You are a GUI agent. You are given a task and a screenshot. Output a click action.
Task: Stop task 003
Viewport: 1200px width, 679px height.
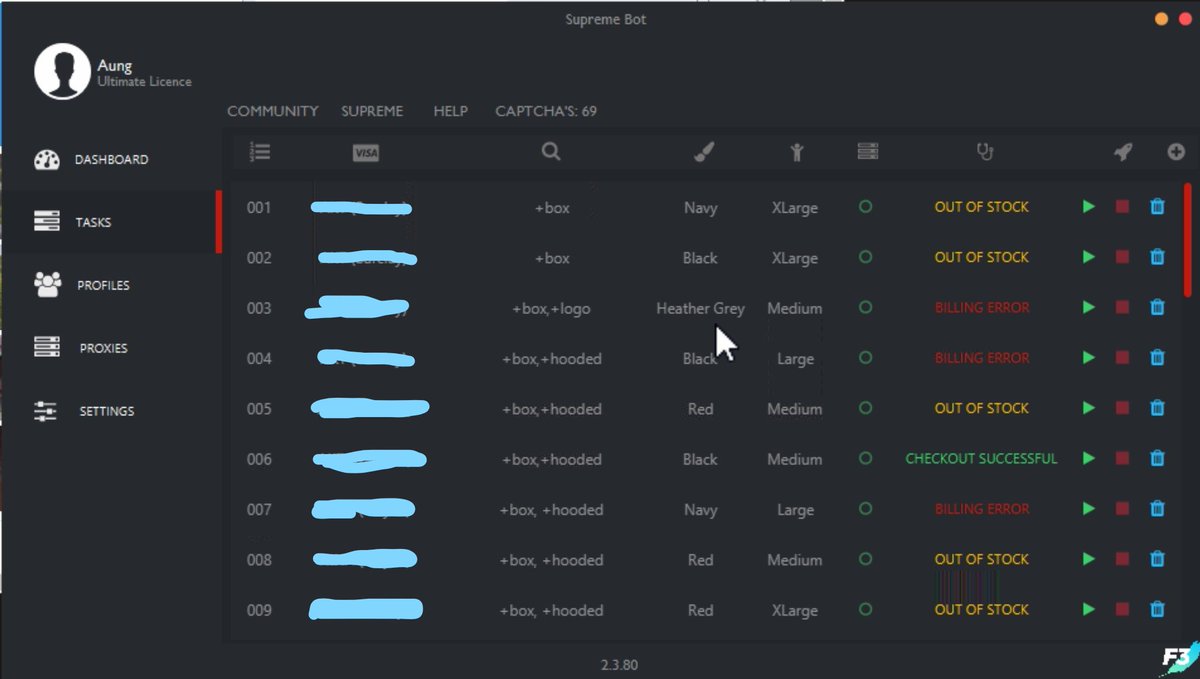(1122, 307)
